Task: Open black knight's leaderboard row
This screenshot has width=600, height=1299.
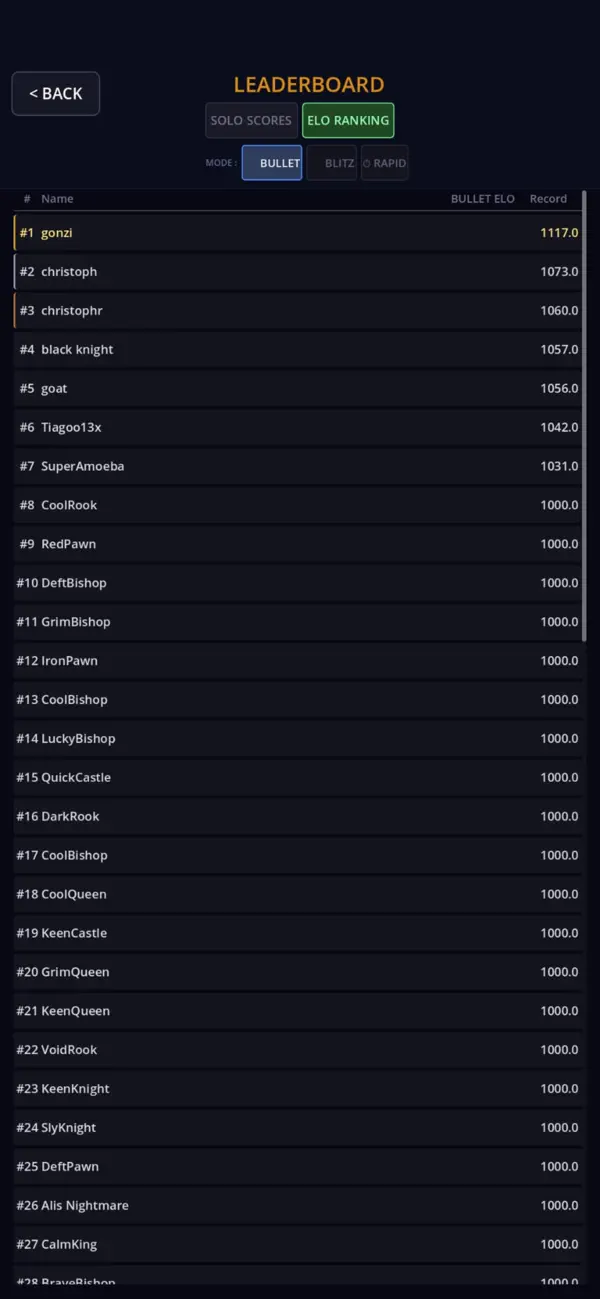Action: (x=298, y=349)
